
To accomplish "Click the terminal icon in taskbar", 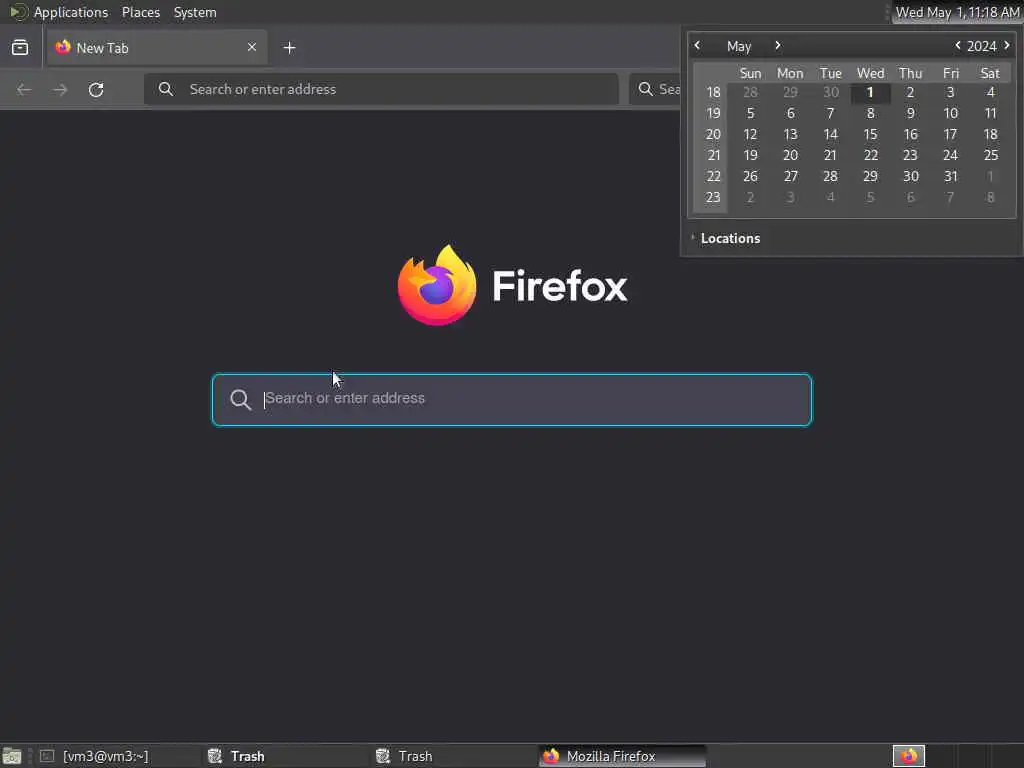I will pyautogui.click(x=47, y=756).
